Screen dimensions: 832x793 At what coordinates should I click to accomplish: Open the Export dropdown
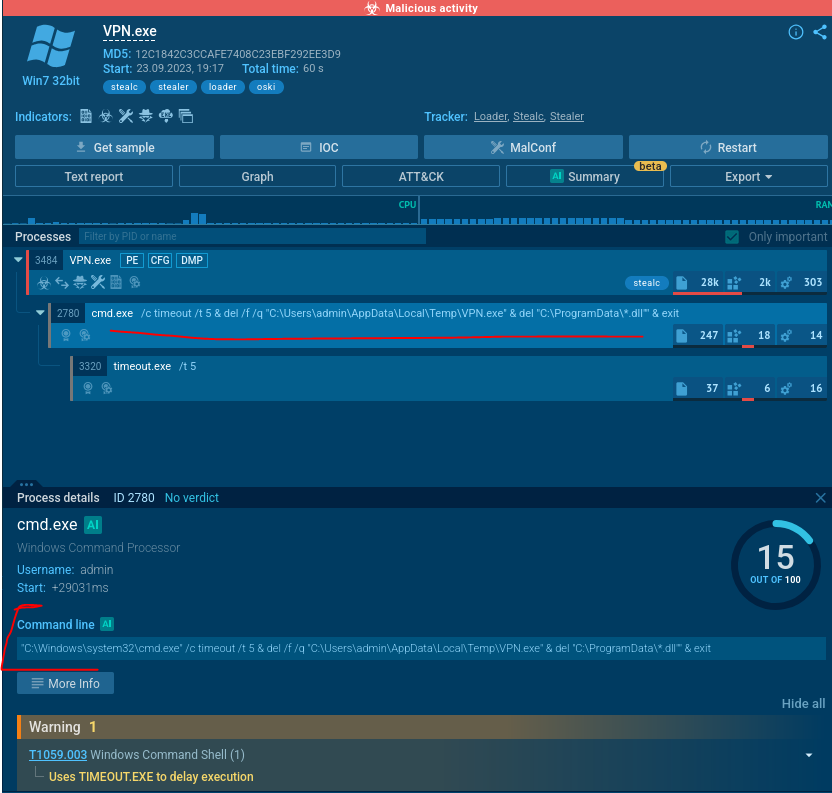click(x=748, y=177)
